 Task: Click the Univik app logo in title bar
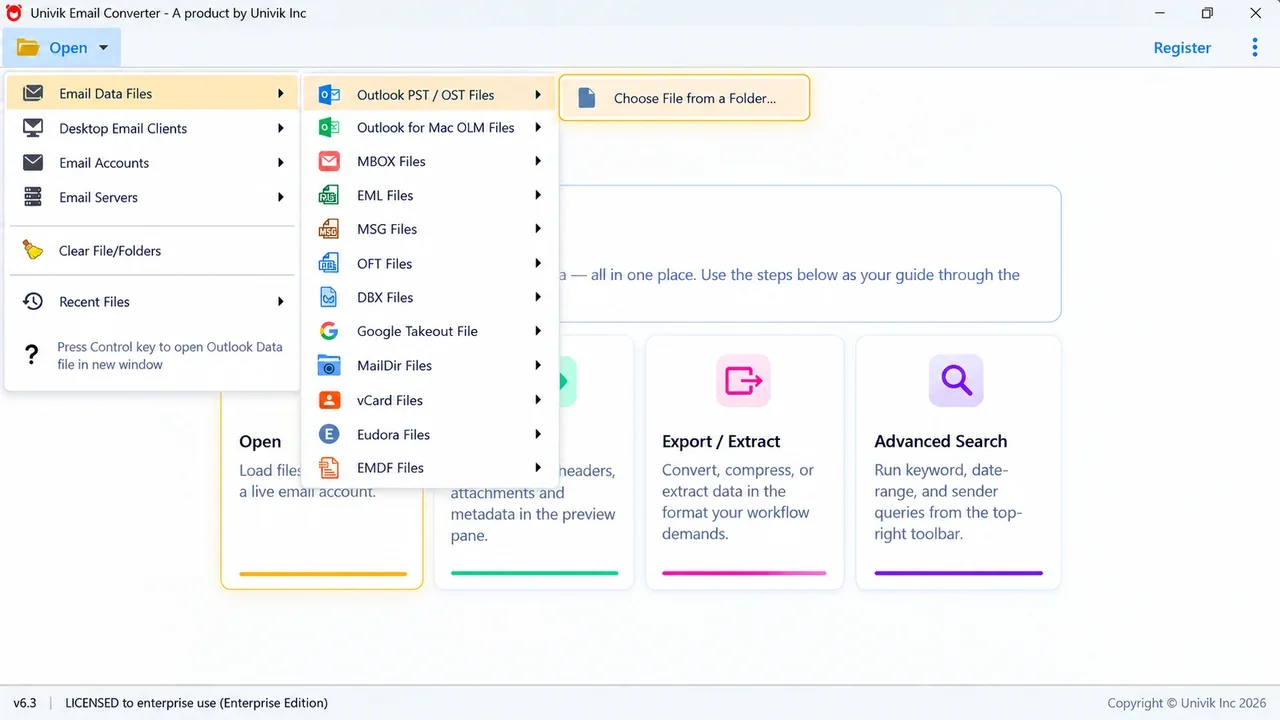[14, 13]
